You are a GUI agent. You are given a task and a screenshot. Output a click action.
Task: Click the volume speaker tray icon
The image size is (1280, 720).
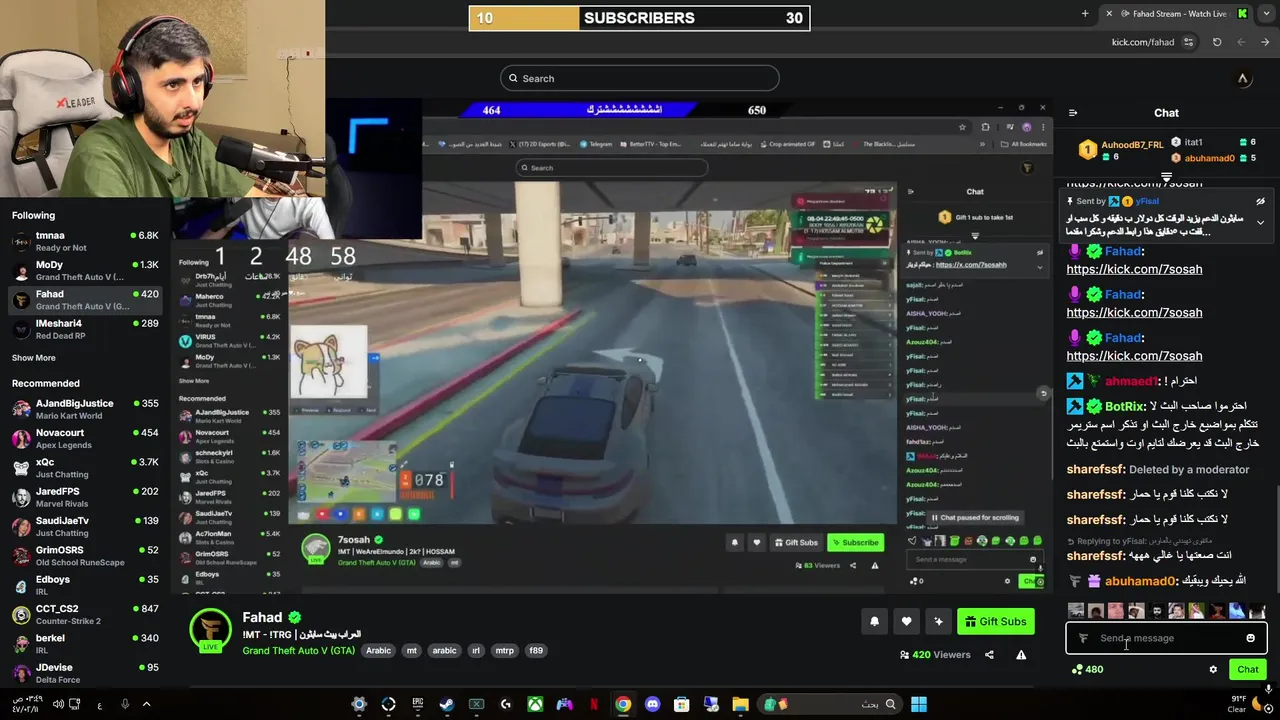tap(57, 704)
